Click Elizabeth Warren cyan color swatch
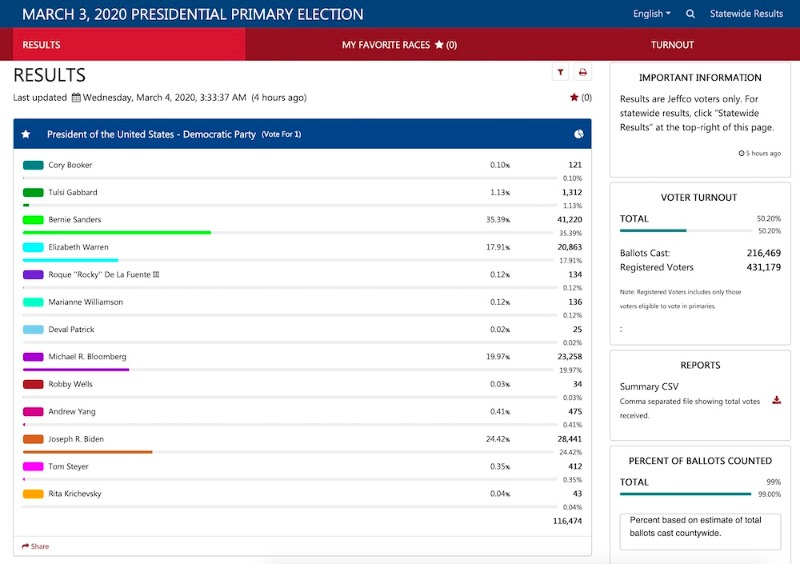The width and height of the screenshot is (800, 564). [33, 247]
